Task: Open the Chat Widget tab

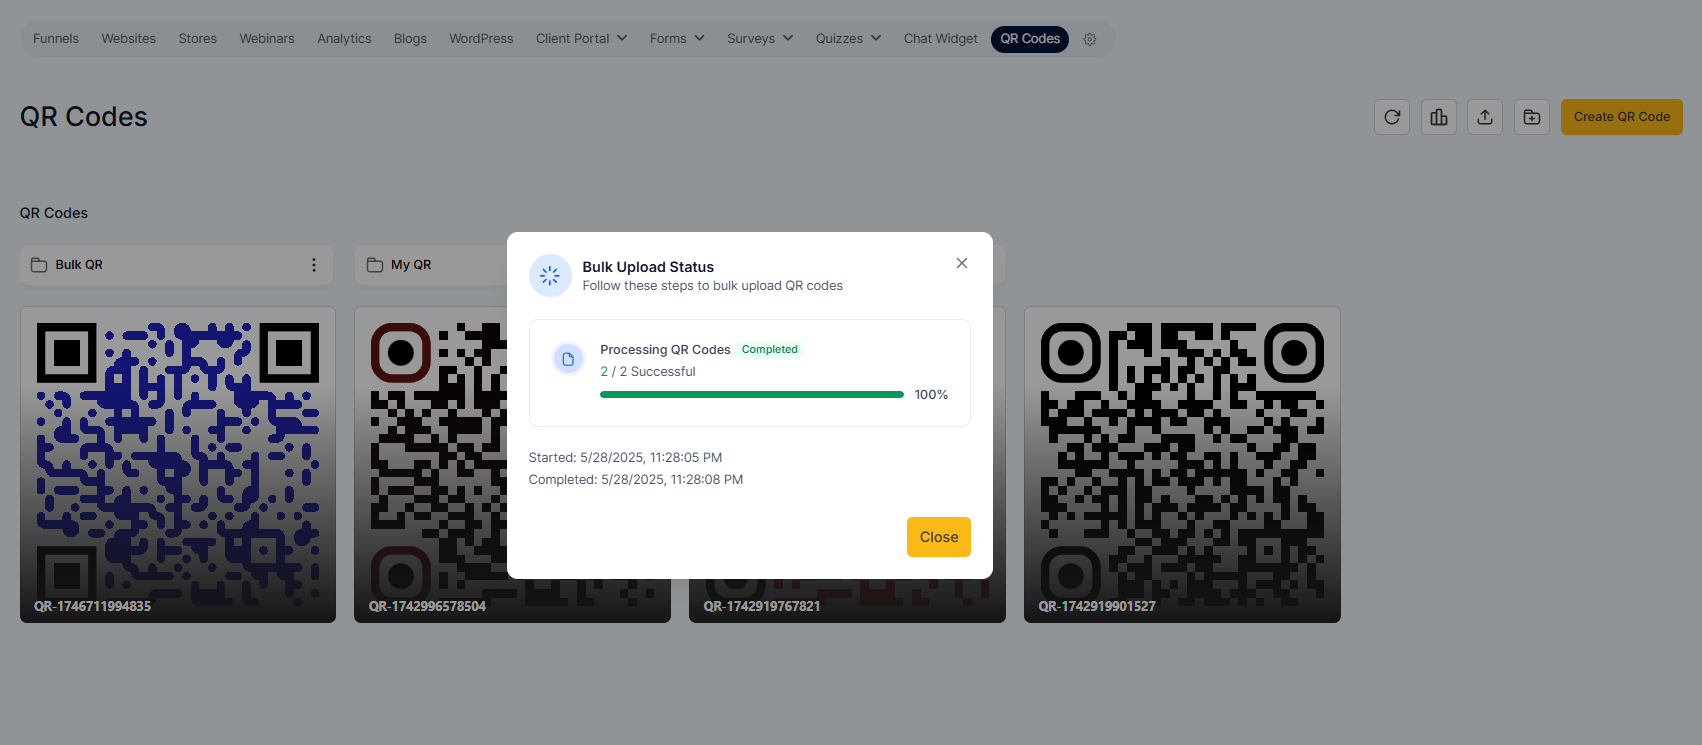Action: [x=941, y=39]
